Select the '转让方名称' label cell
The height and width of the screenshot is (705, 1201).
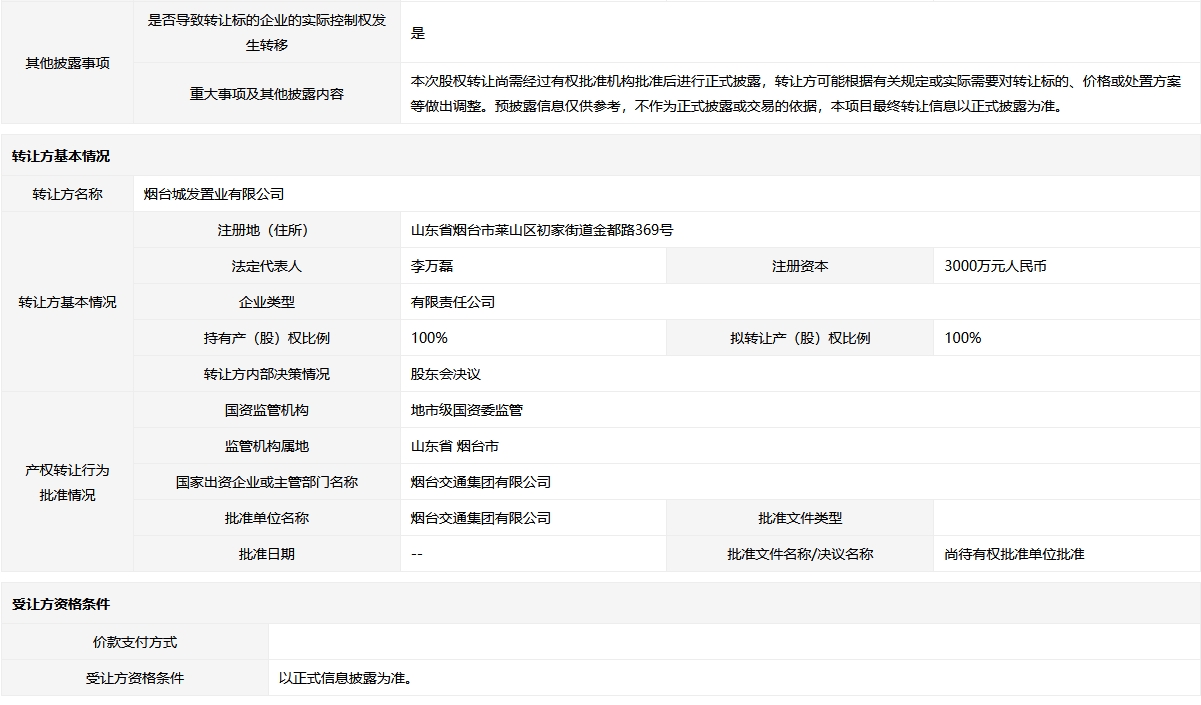pos(67,194)
